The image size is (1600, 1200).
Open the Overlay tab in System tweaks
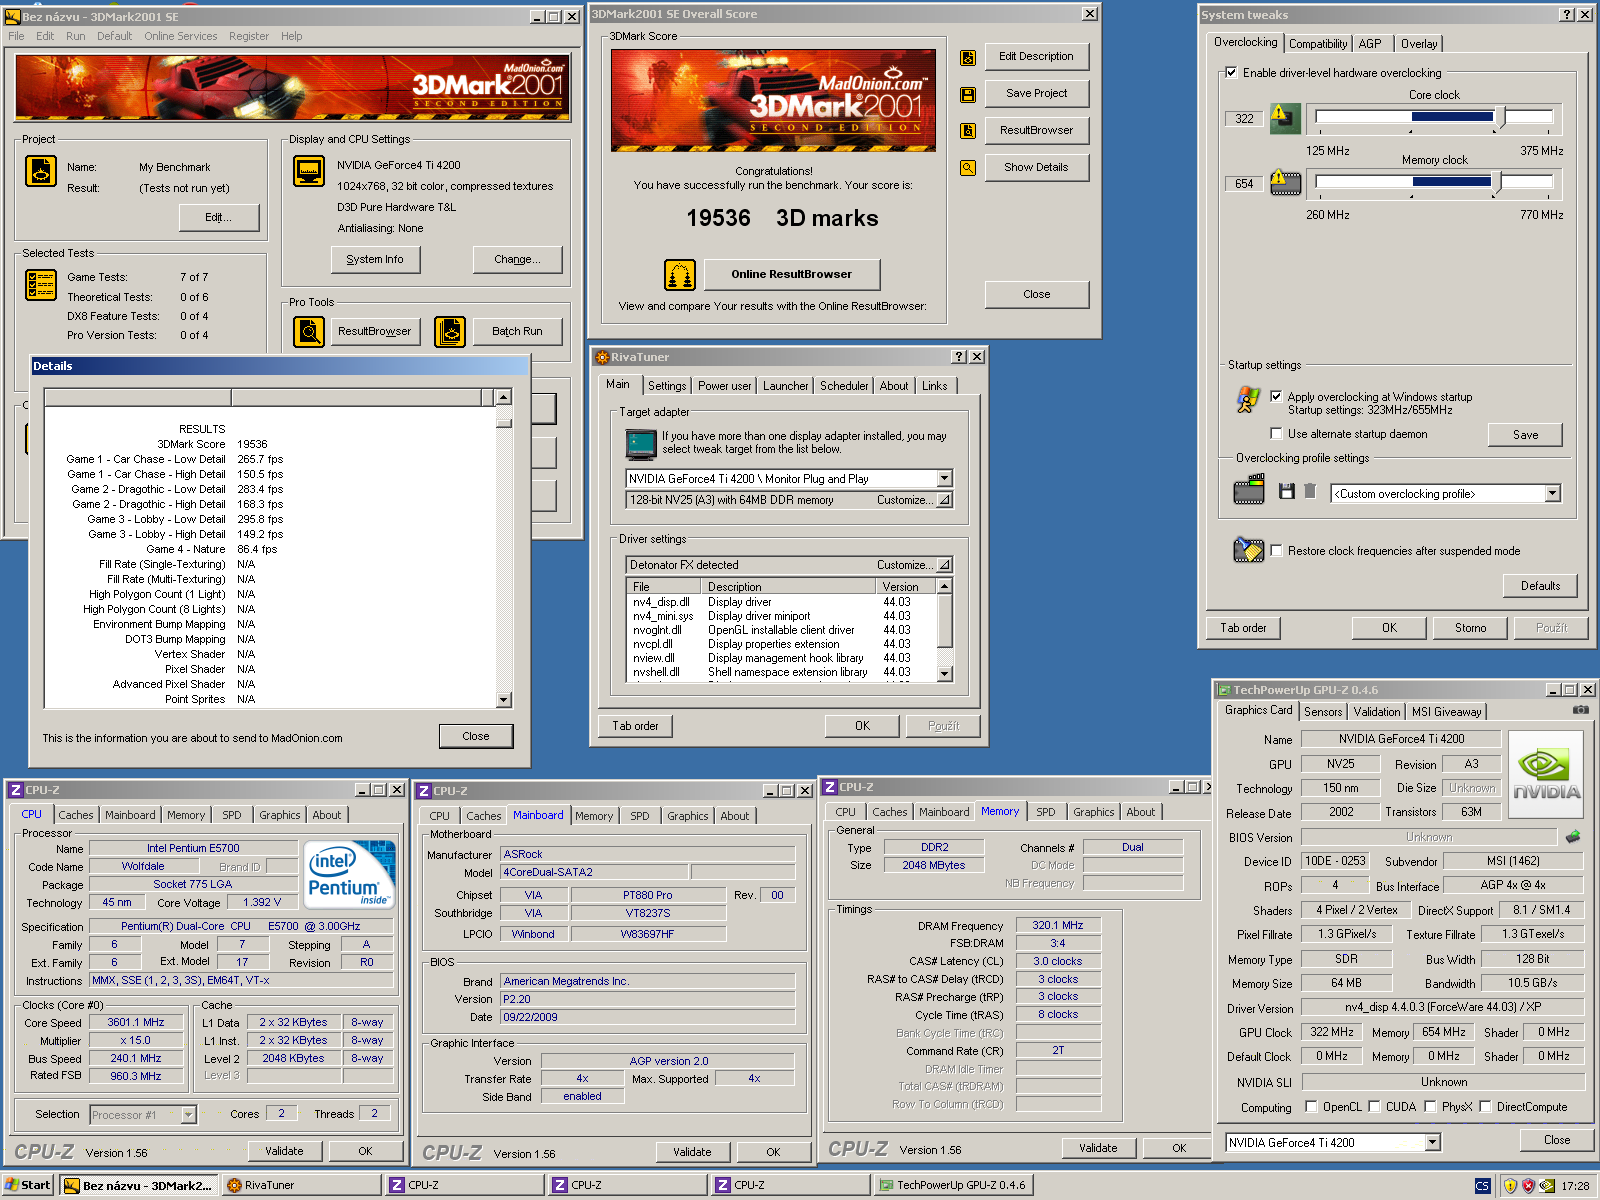tap(1418, 44)
